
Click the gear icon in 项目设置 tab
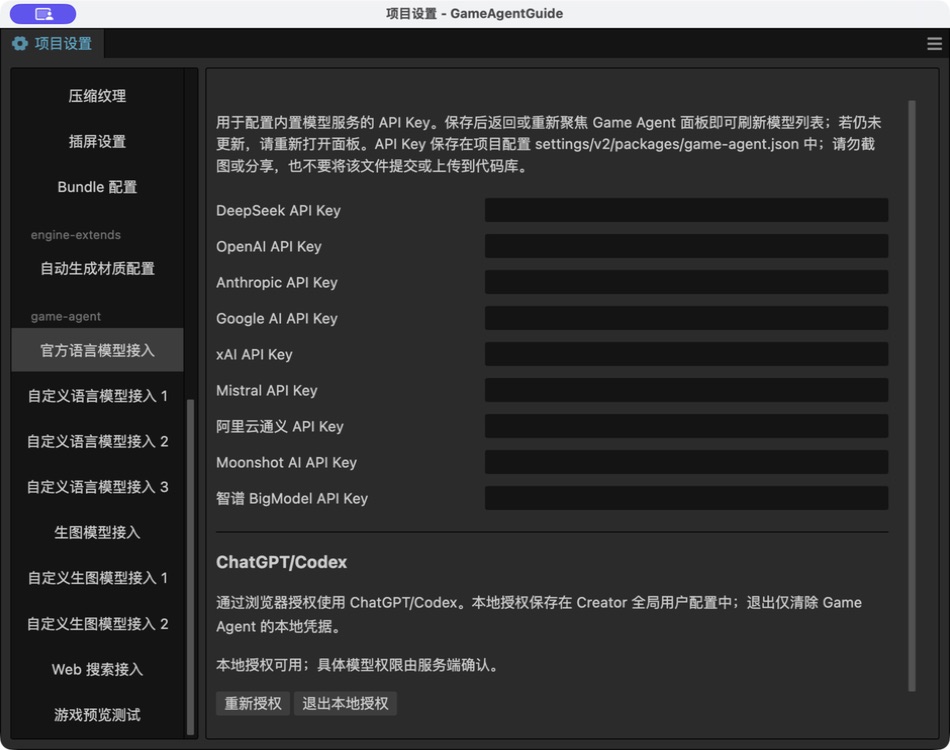(20, 44)
